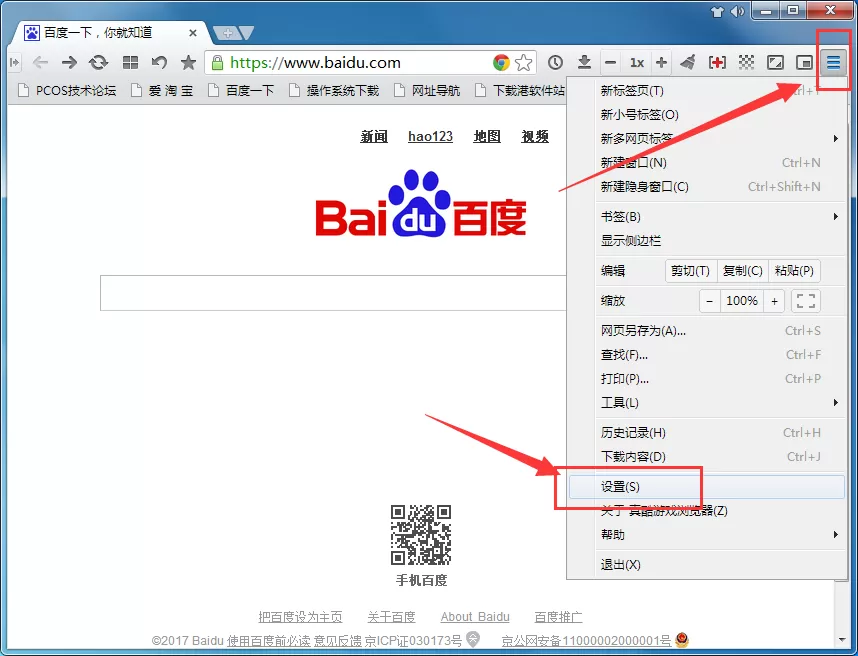Open the hamburger main menu button
Screen dimensions: 858x656
click(x=833, y=63)
